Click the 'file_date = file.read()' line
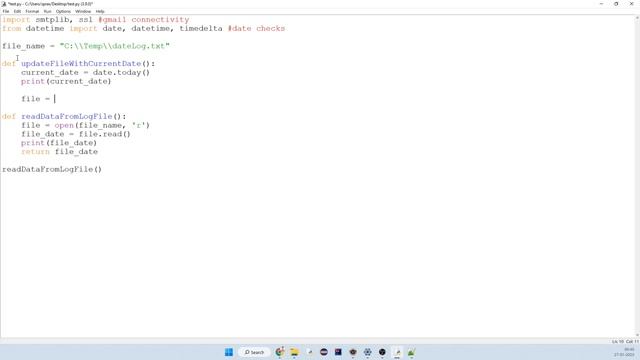This screenshot has height=360, width=640. (76, 134)
